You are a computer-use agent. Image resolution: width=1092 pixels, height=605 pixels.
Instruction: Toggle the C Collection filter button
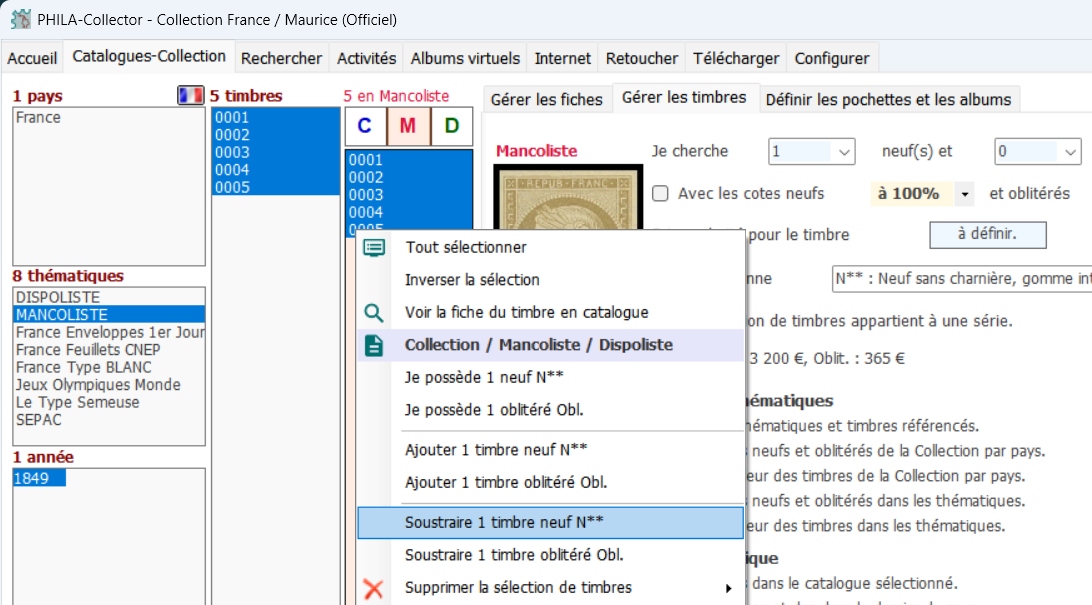[x=364, y=126]
